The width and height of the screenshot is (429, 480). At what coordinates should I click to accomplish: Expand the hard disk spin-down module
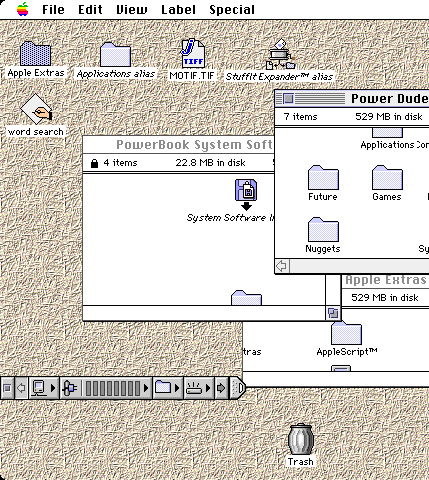point(199,388)
